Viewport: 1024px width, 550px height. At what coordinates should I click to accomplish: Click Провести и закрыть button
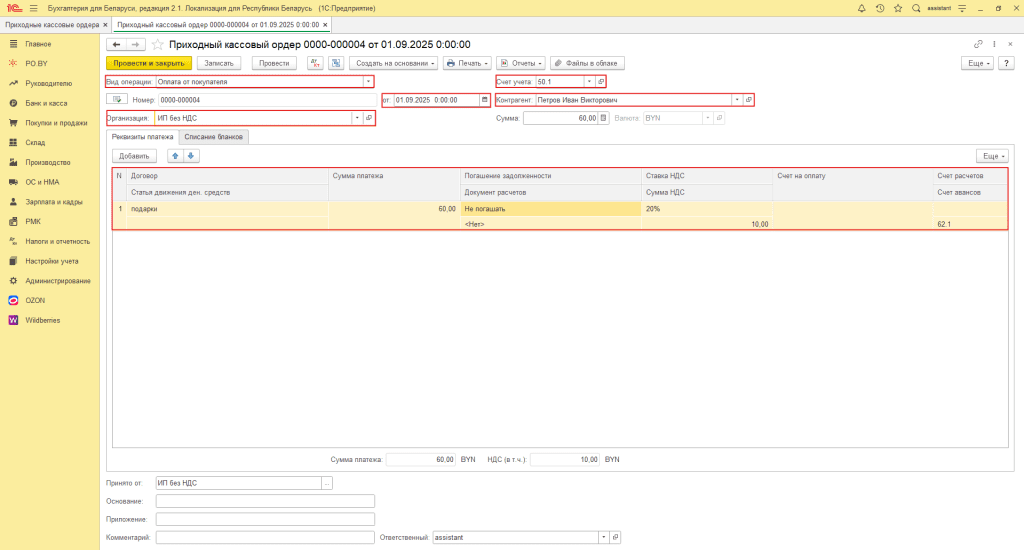(x=148, y=63)
